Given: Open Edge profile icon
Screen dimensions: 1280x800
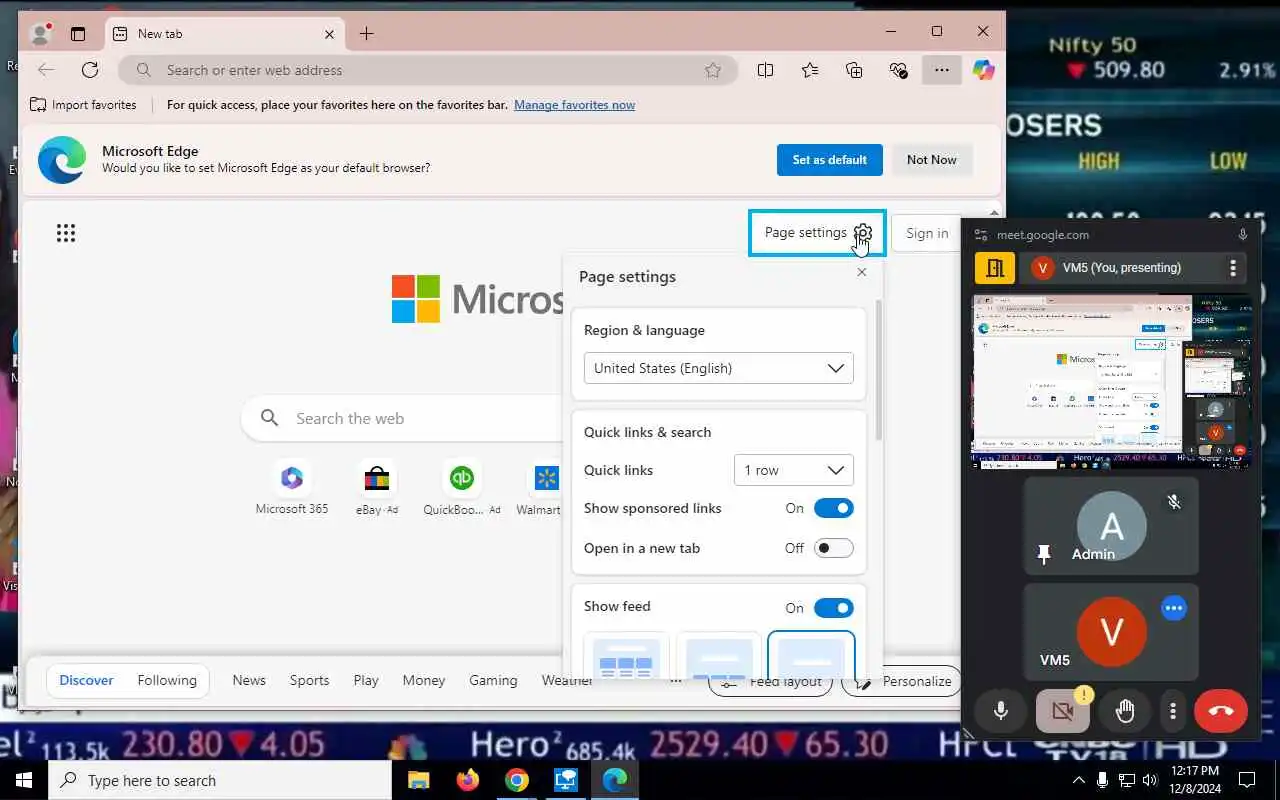Looking at the screenshot, I should (41, 33).
